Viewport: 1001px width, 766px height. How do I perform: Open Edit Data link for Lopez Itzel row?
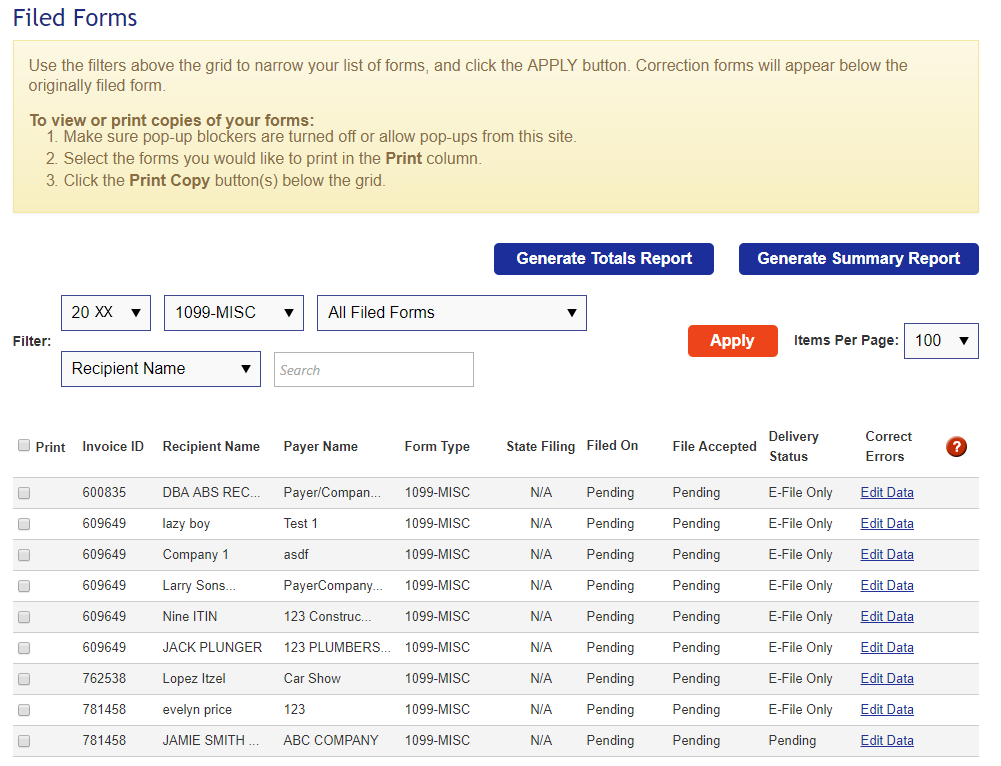pos(887,679)
